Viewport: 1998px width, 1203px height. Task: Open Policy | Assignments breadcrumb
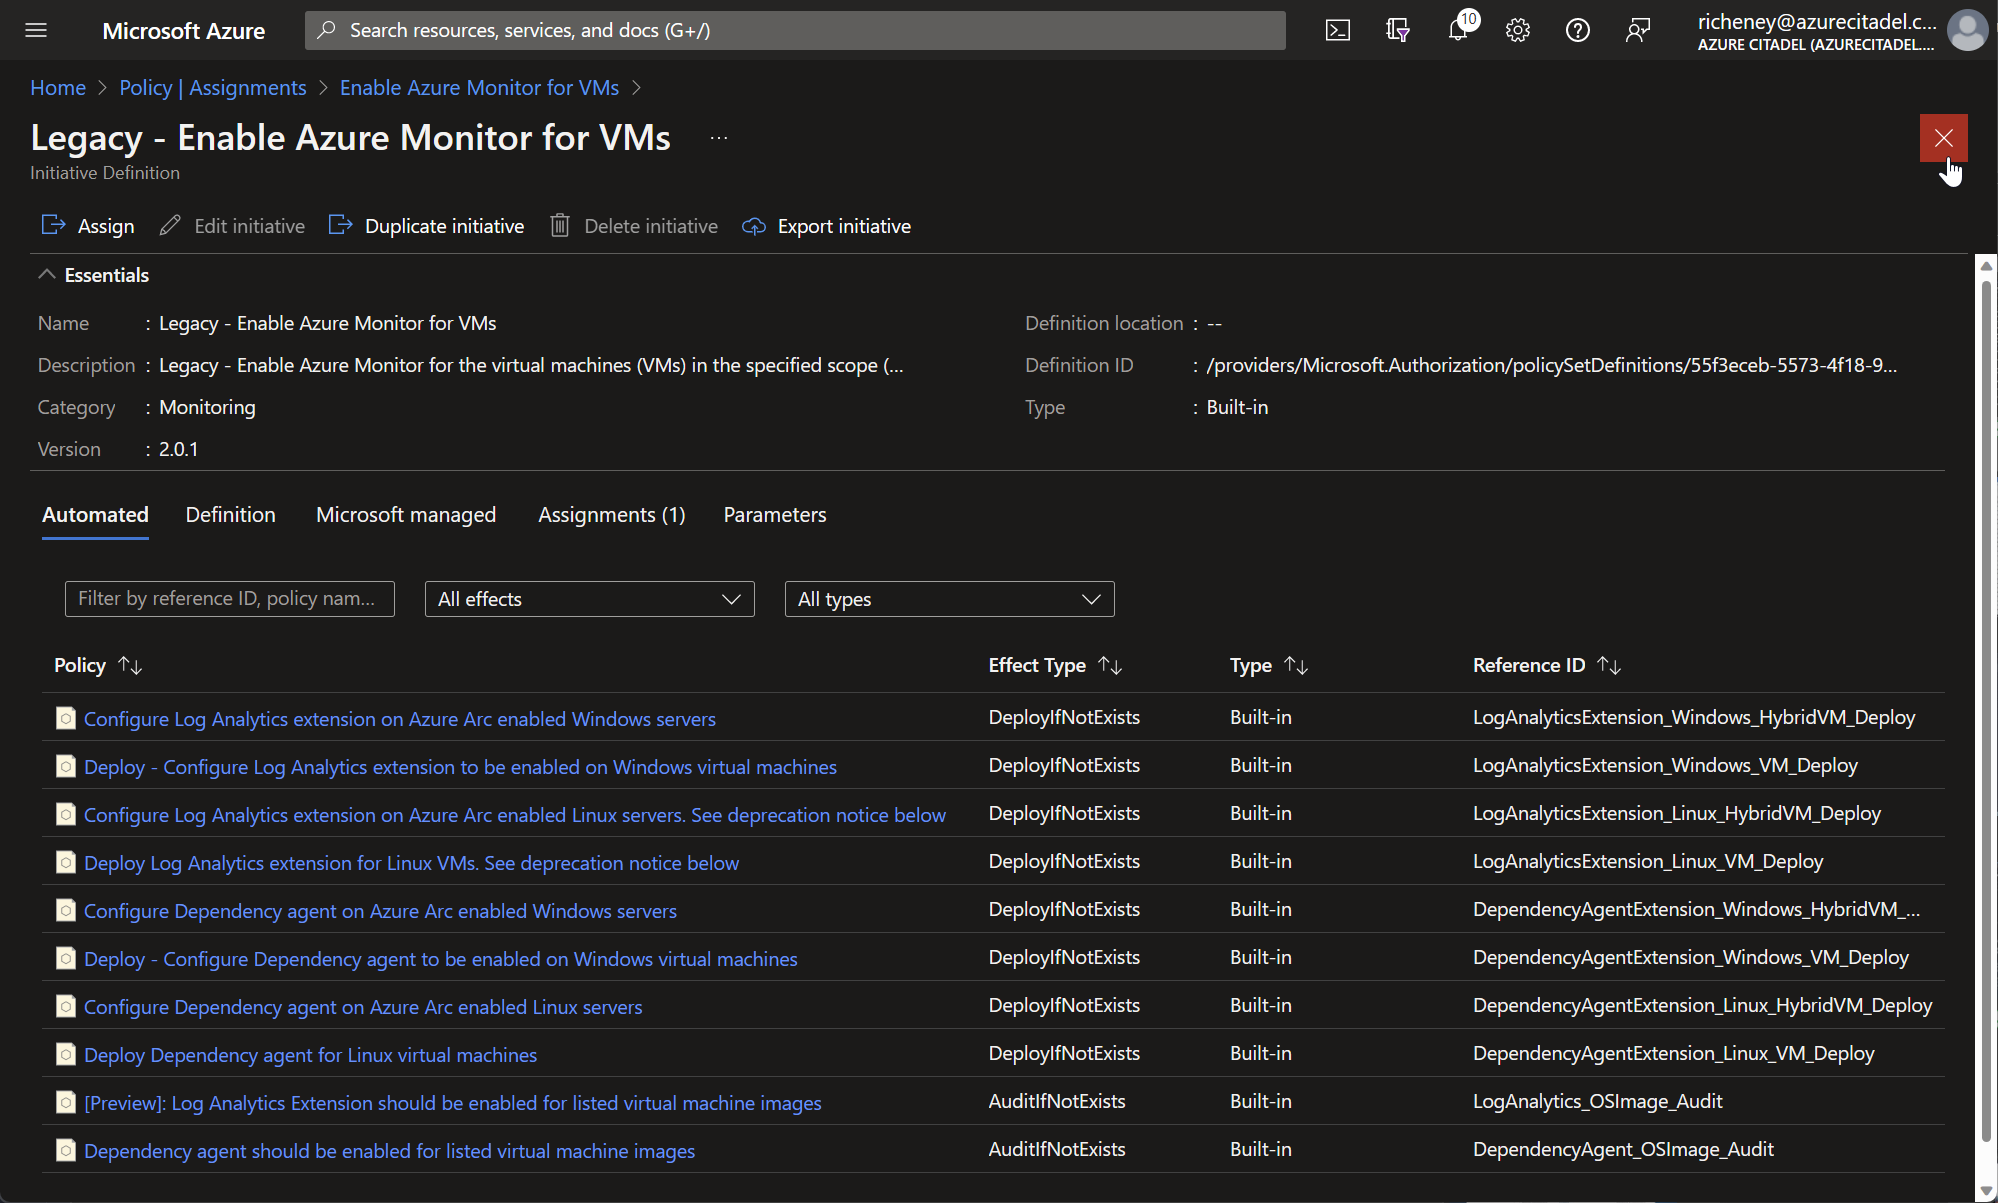click(213, 88)
